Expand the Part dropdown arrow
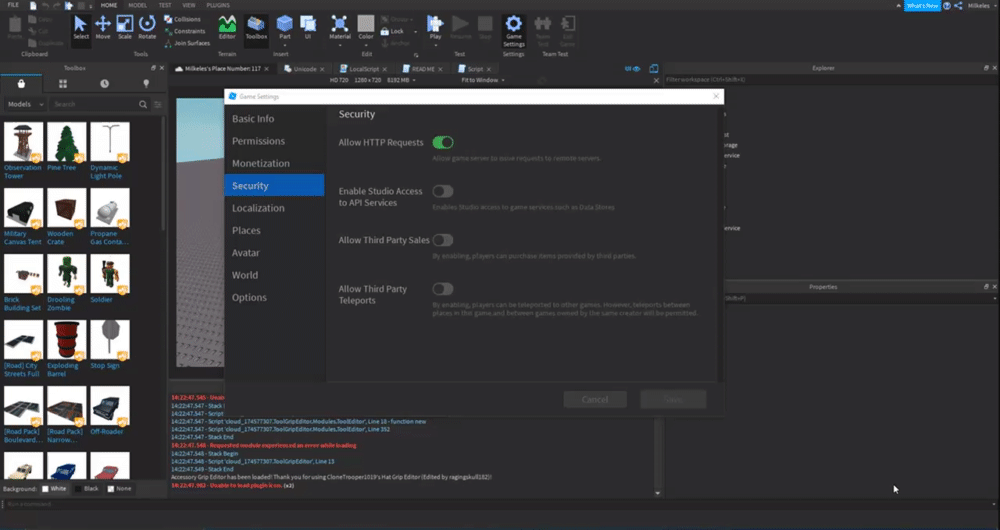This screenshot has height=530, width=1000. point(284,45)
